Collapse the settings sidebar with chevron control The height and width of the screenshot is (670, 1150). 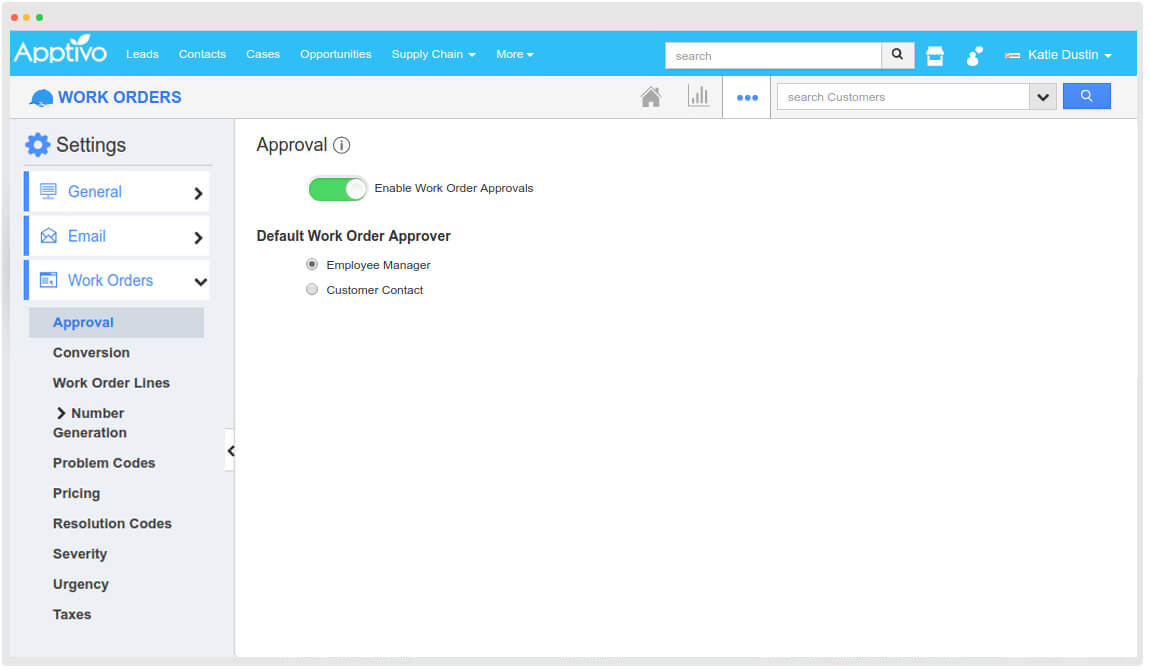[x=231, y=450]
